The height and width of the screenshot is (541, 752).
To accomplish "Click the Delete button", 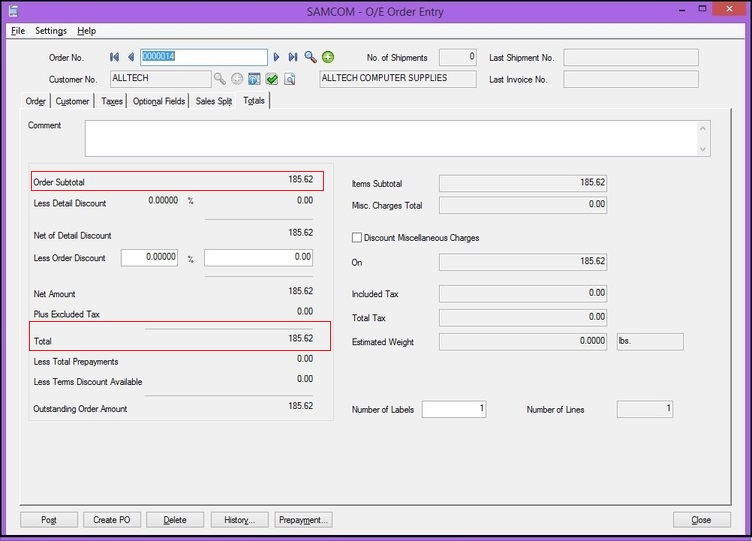I will tap(175, 520).
